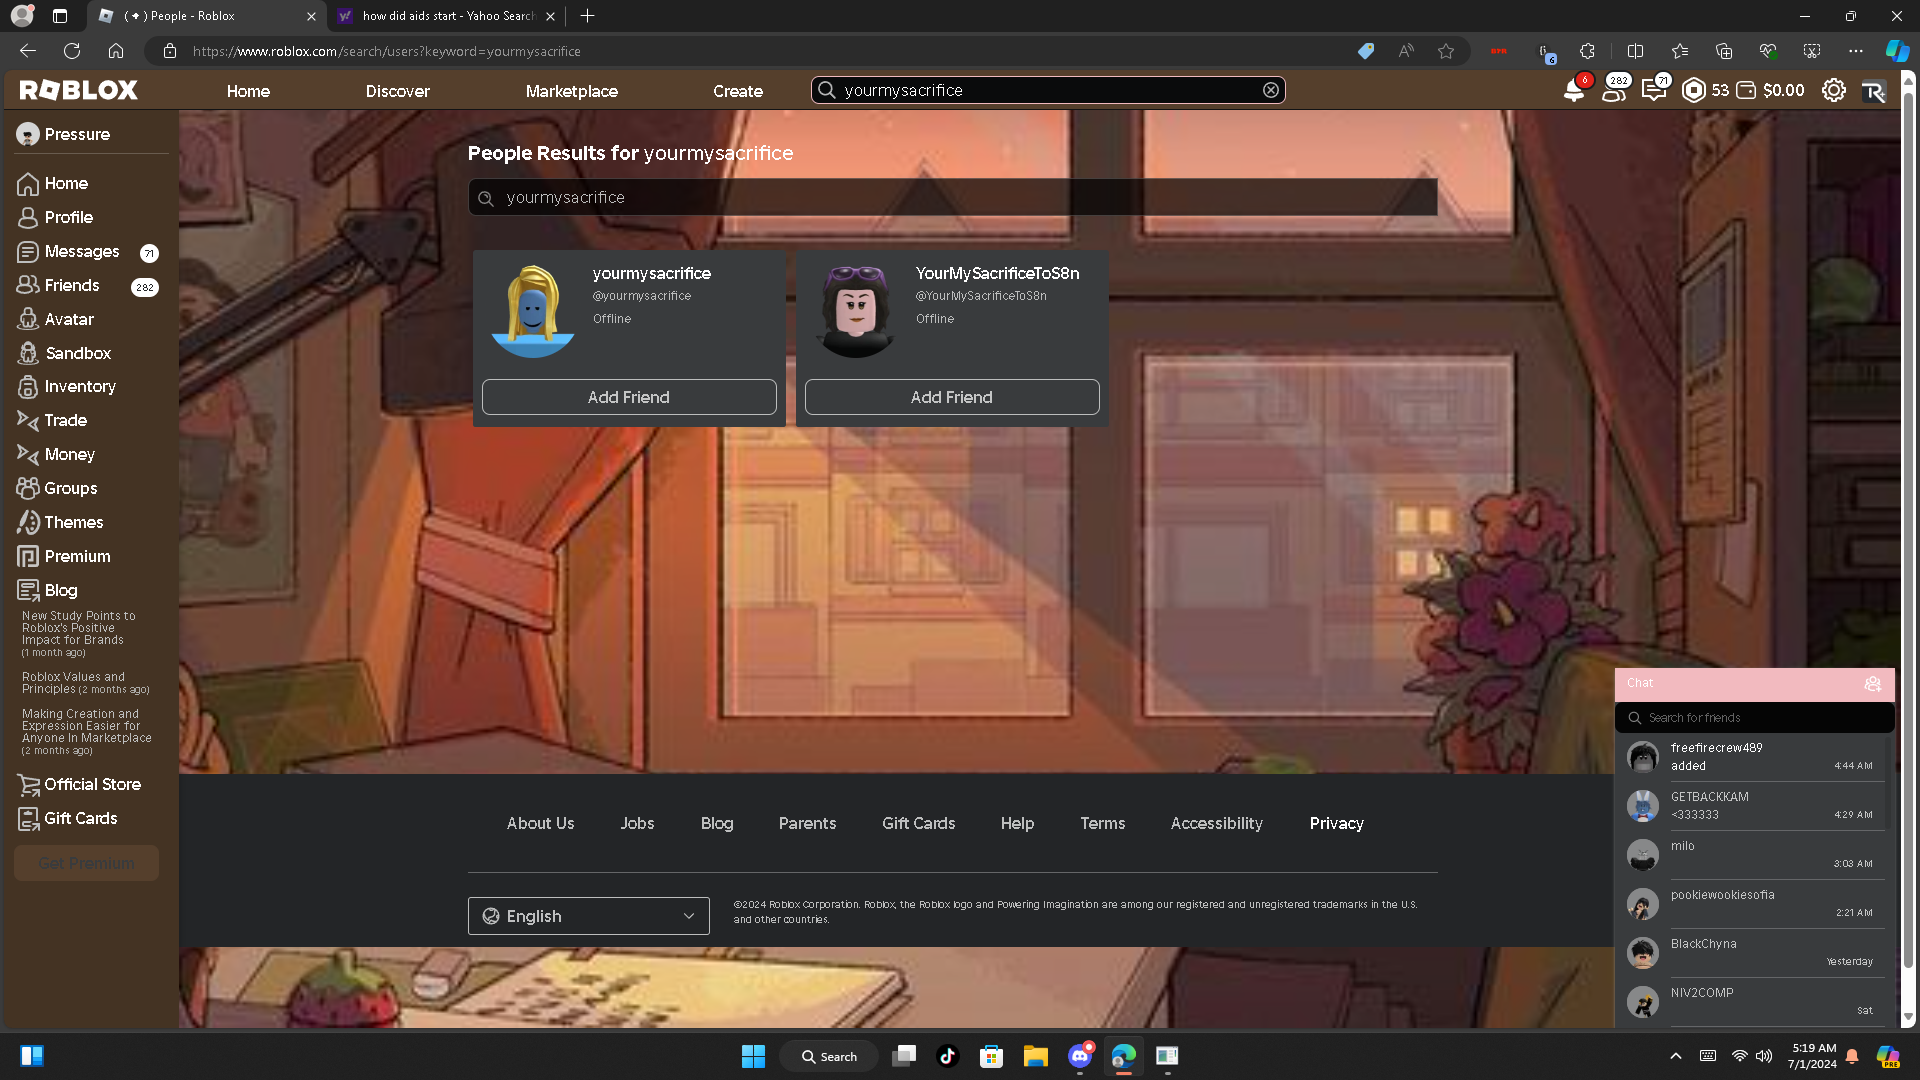This screenshot has height=1080, width=1920.
Task: Add yourmysacrifice as a friend
Action: pyautogui.click(x=629, y=397)
